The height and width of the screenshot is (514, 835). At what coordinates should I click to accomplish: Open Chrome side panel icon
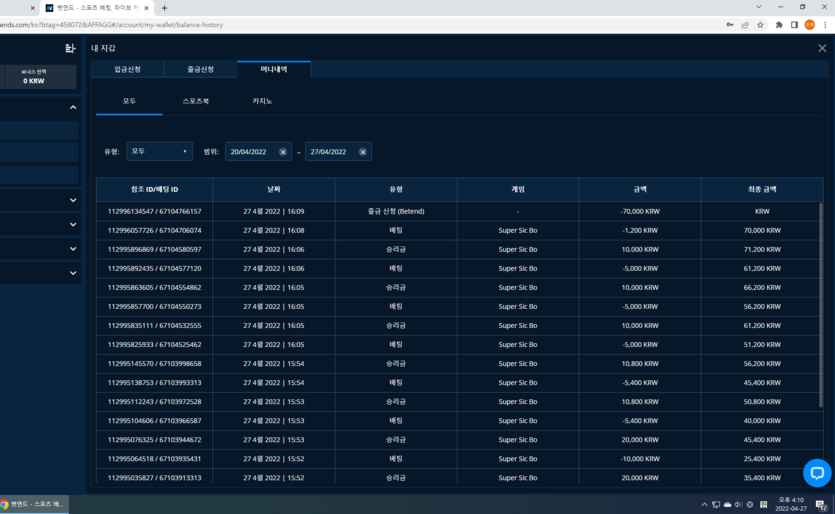tap(794, 25)
